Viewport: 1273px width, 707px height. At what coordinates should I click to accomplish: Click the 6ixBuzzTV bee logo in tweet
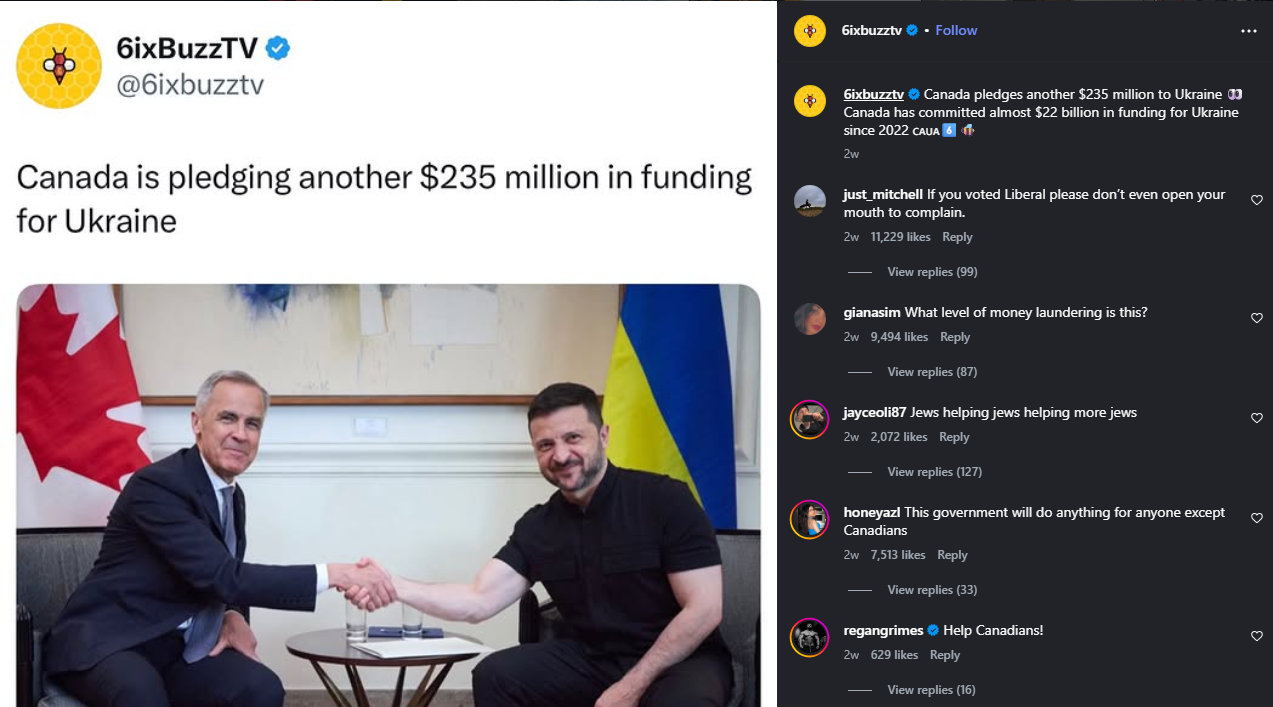[x=59, y=66]
